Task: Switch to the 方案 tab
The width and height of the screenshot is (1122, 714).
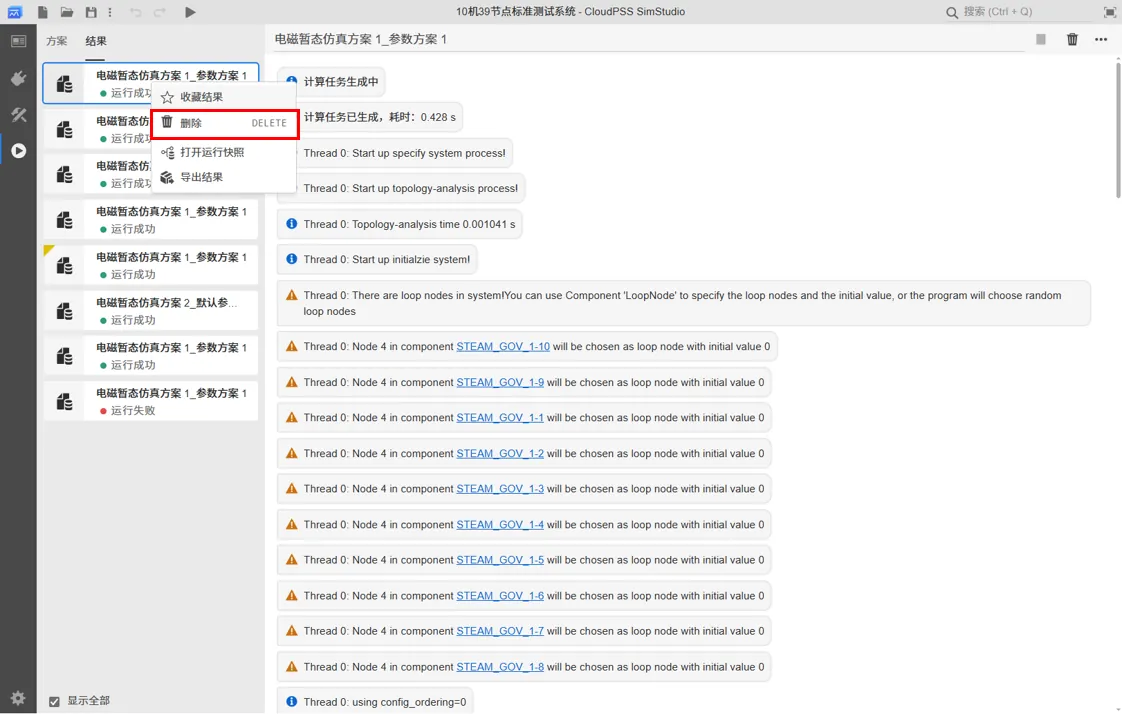Action: [x=57, y=41]
